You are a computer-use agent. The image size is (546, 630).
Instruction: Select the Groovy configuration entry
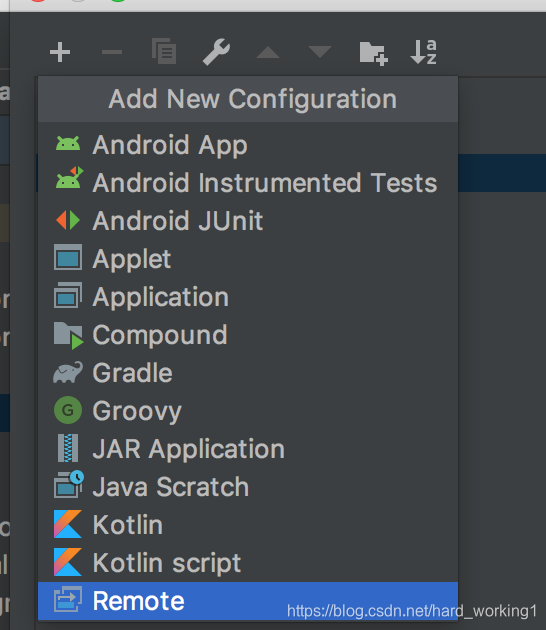tap(248, 411)
